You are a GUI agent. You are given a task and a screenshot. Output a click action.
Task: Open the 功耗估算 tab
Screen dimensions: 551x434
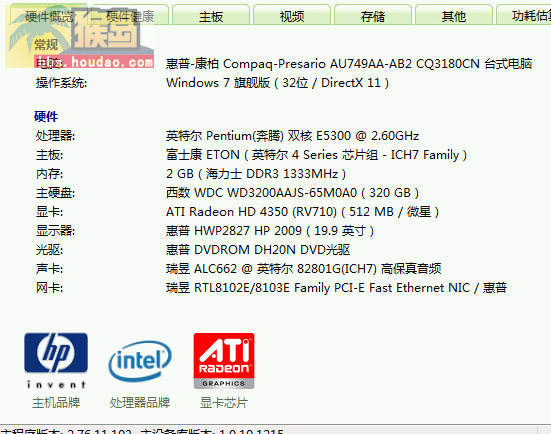[x=525, y=16]
